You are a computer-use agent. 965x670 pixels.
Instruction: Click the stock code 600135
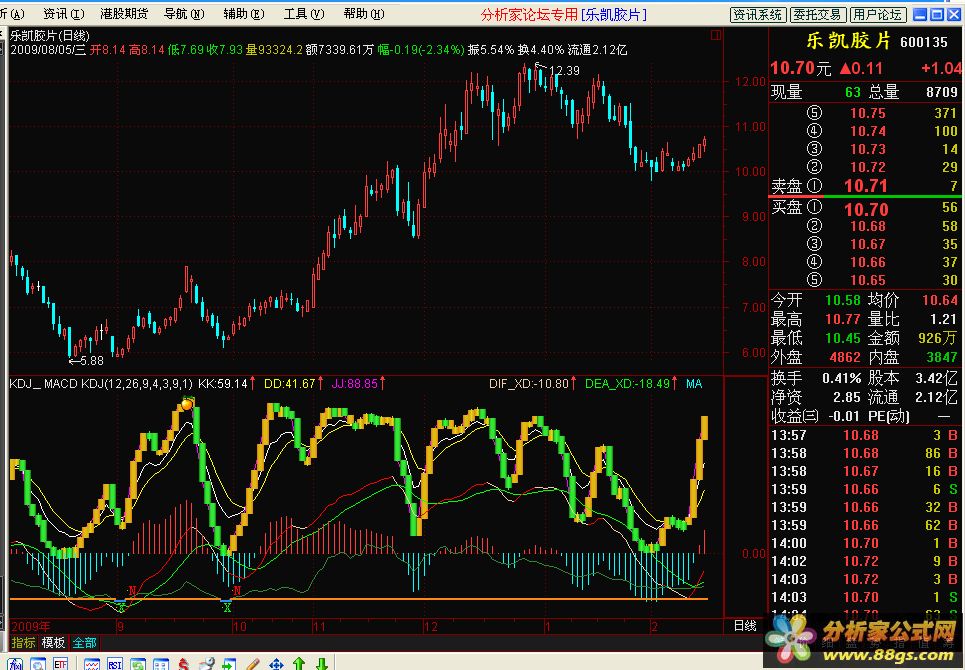point(924,42)
